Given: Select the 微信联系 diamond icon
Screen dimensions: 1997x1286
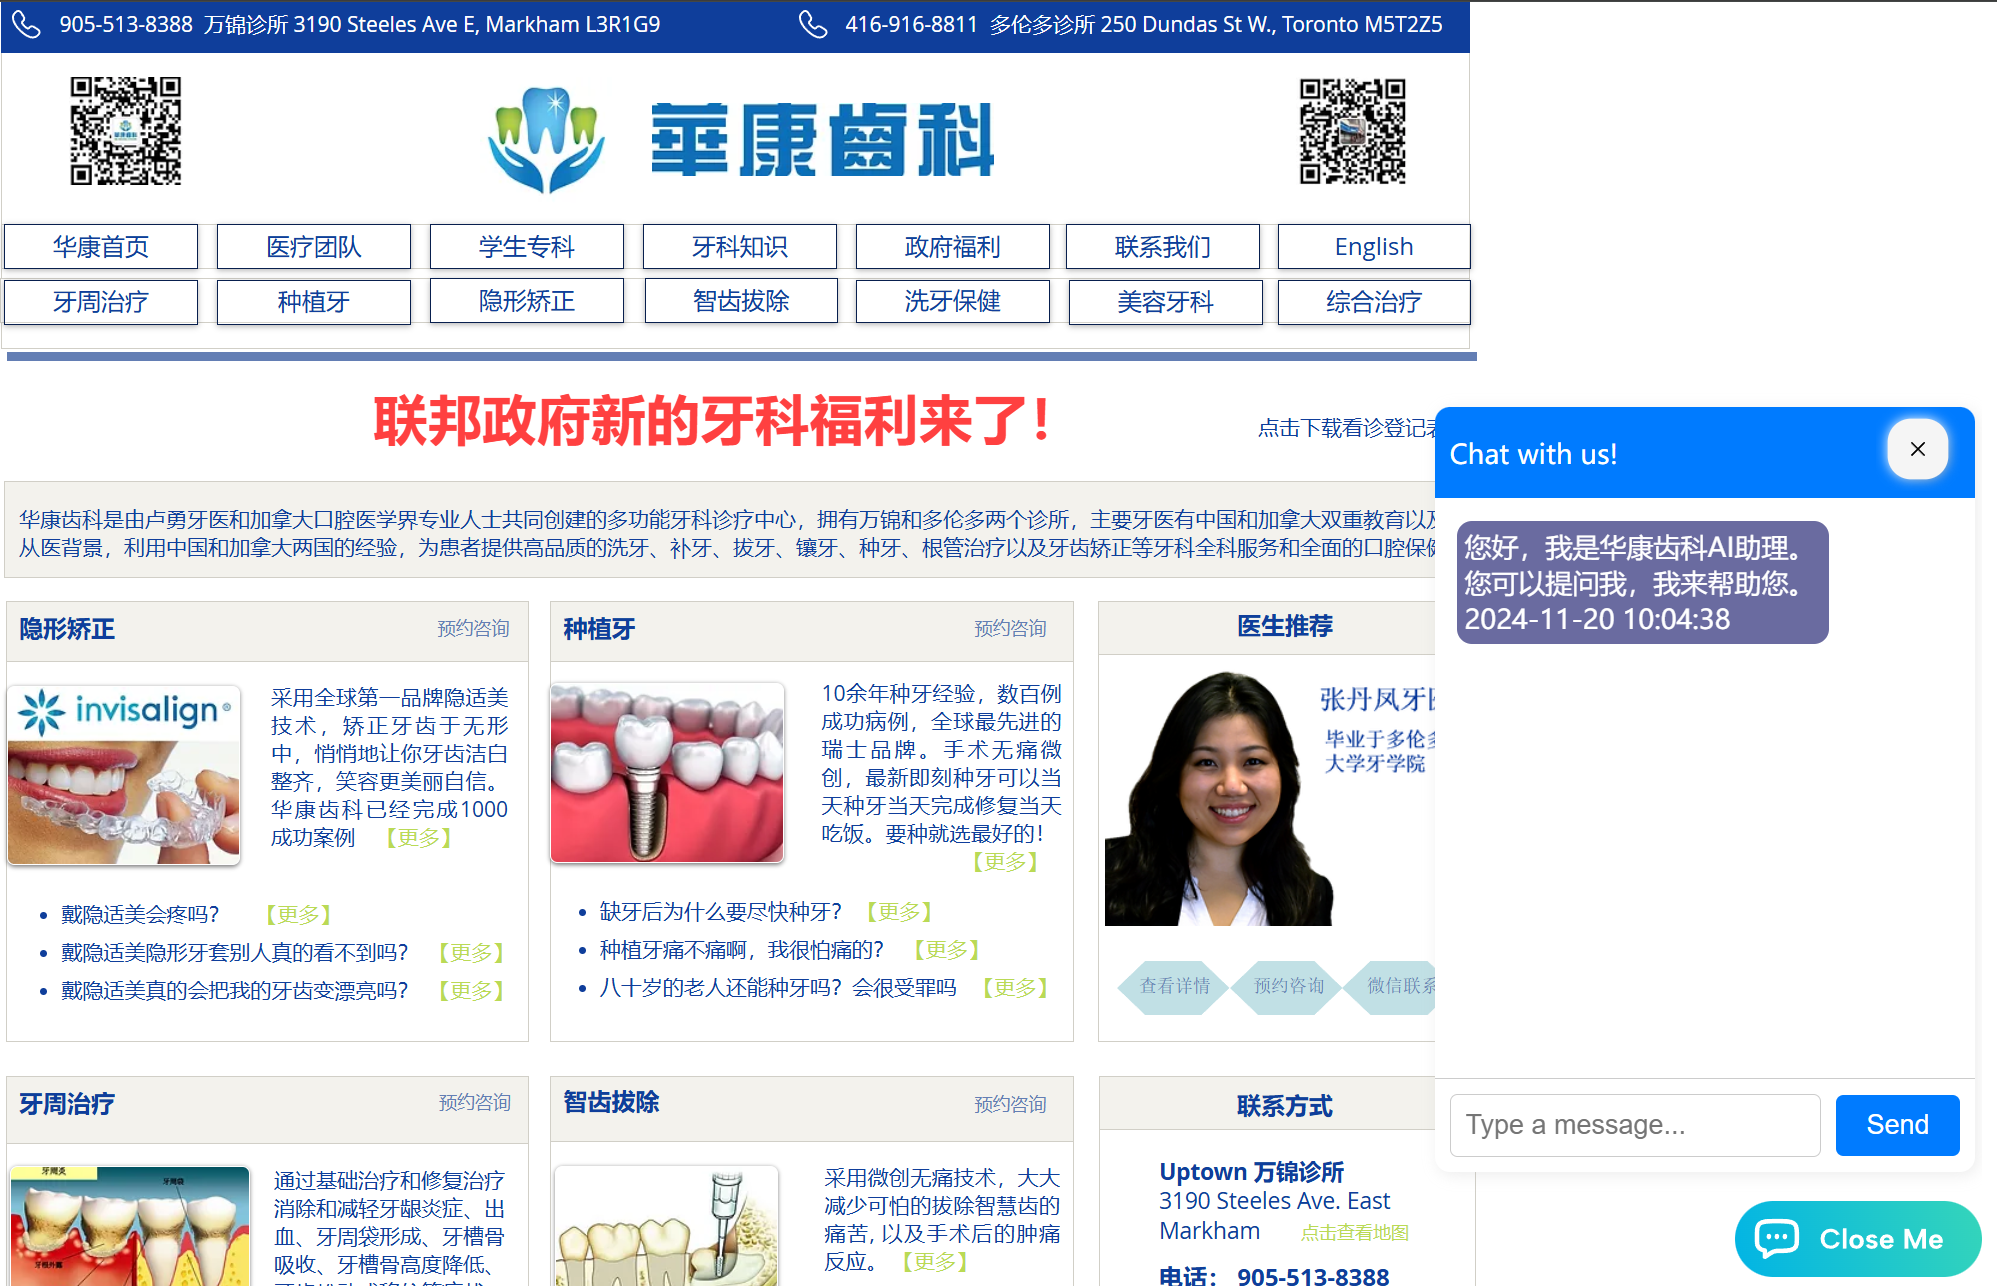Looking at the screenshot, I should (x=1402, y=987).
